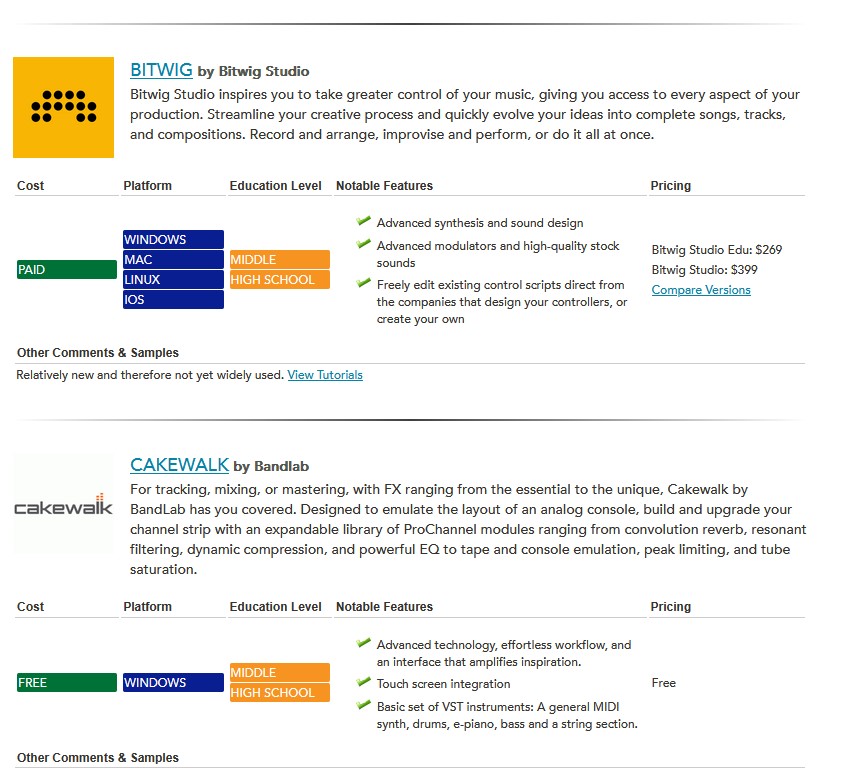Click checkmark beside Touch screen integration
854x782 pixels.
click(x=363, y=682)
